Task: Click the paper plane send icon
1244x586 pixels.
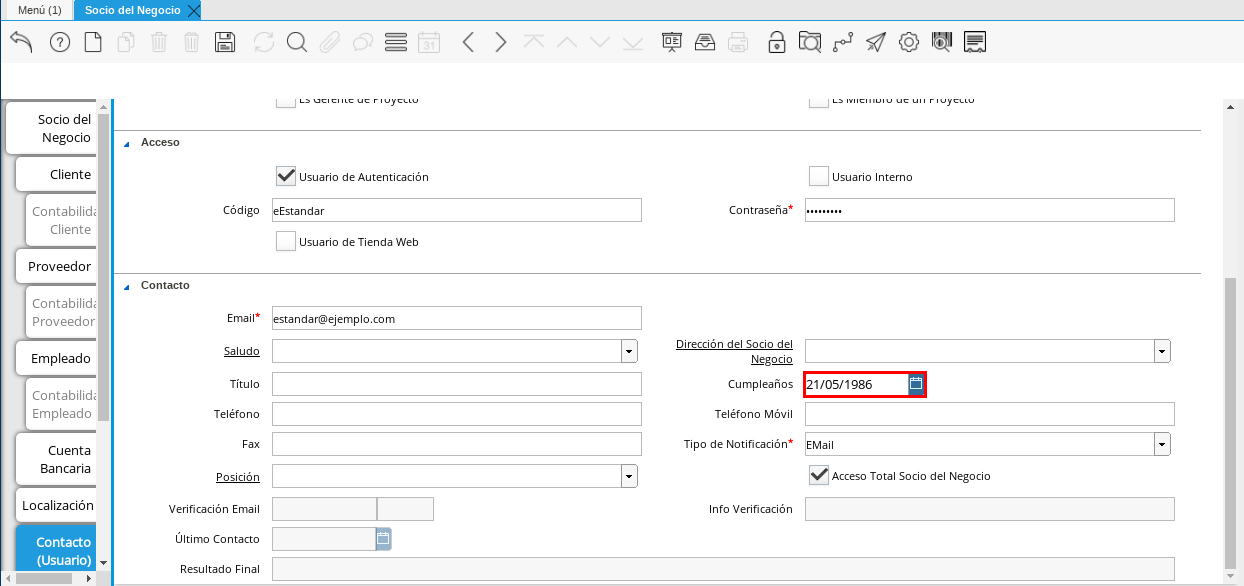Action: pos(875,42)
